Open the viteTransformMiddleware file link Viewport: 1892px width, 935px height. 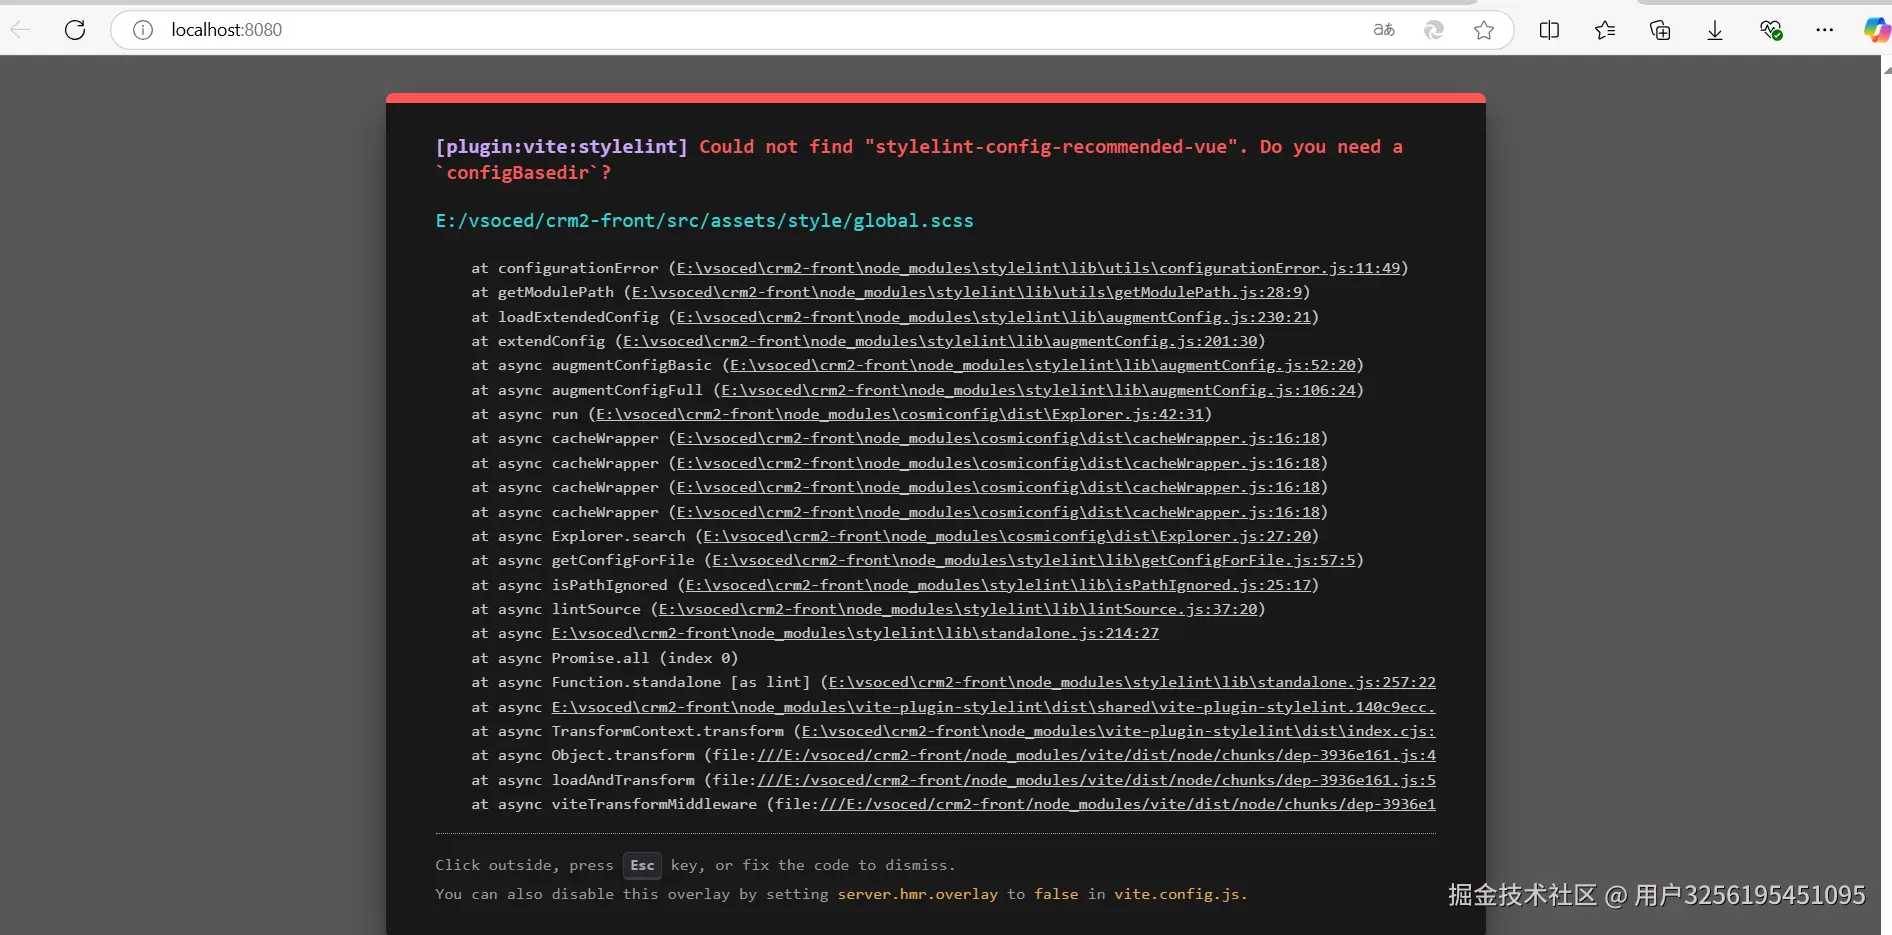click(x=1128, y=804)
